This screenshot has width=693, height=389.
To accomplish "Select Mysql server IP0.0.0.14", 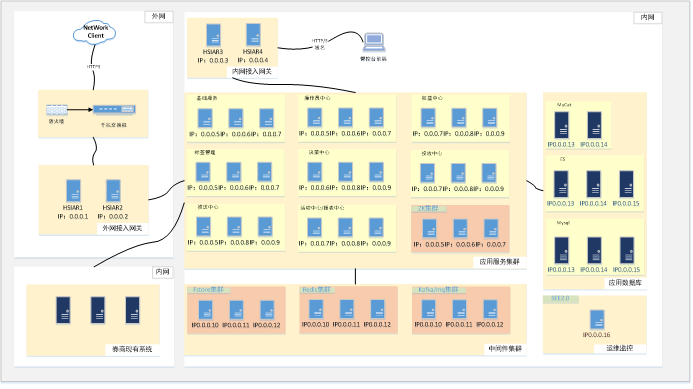I will (x=594, y=250).
